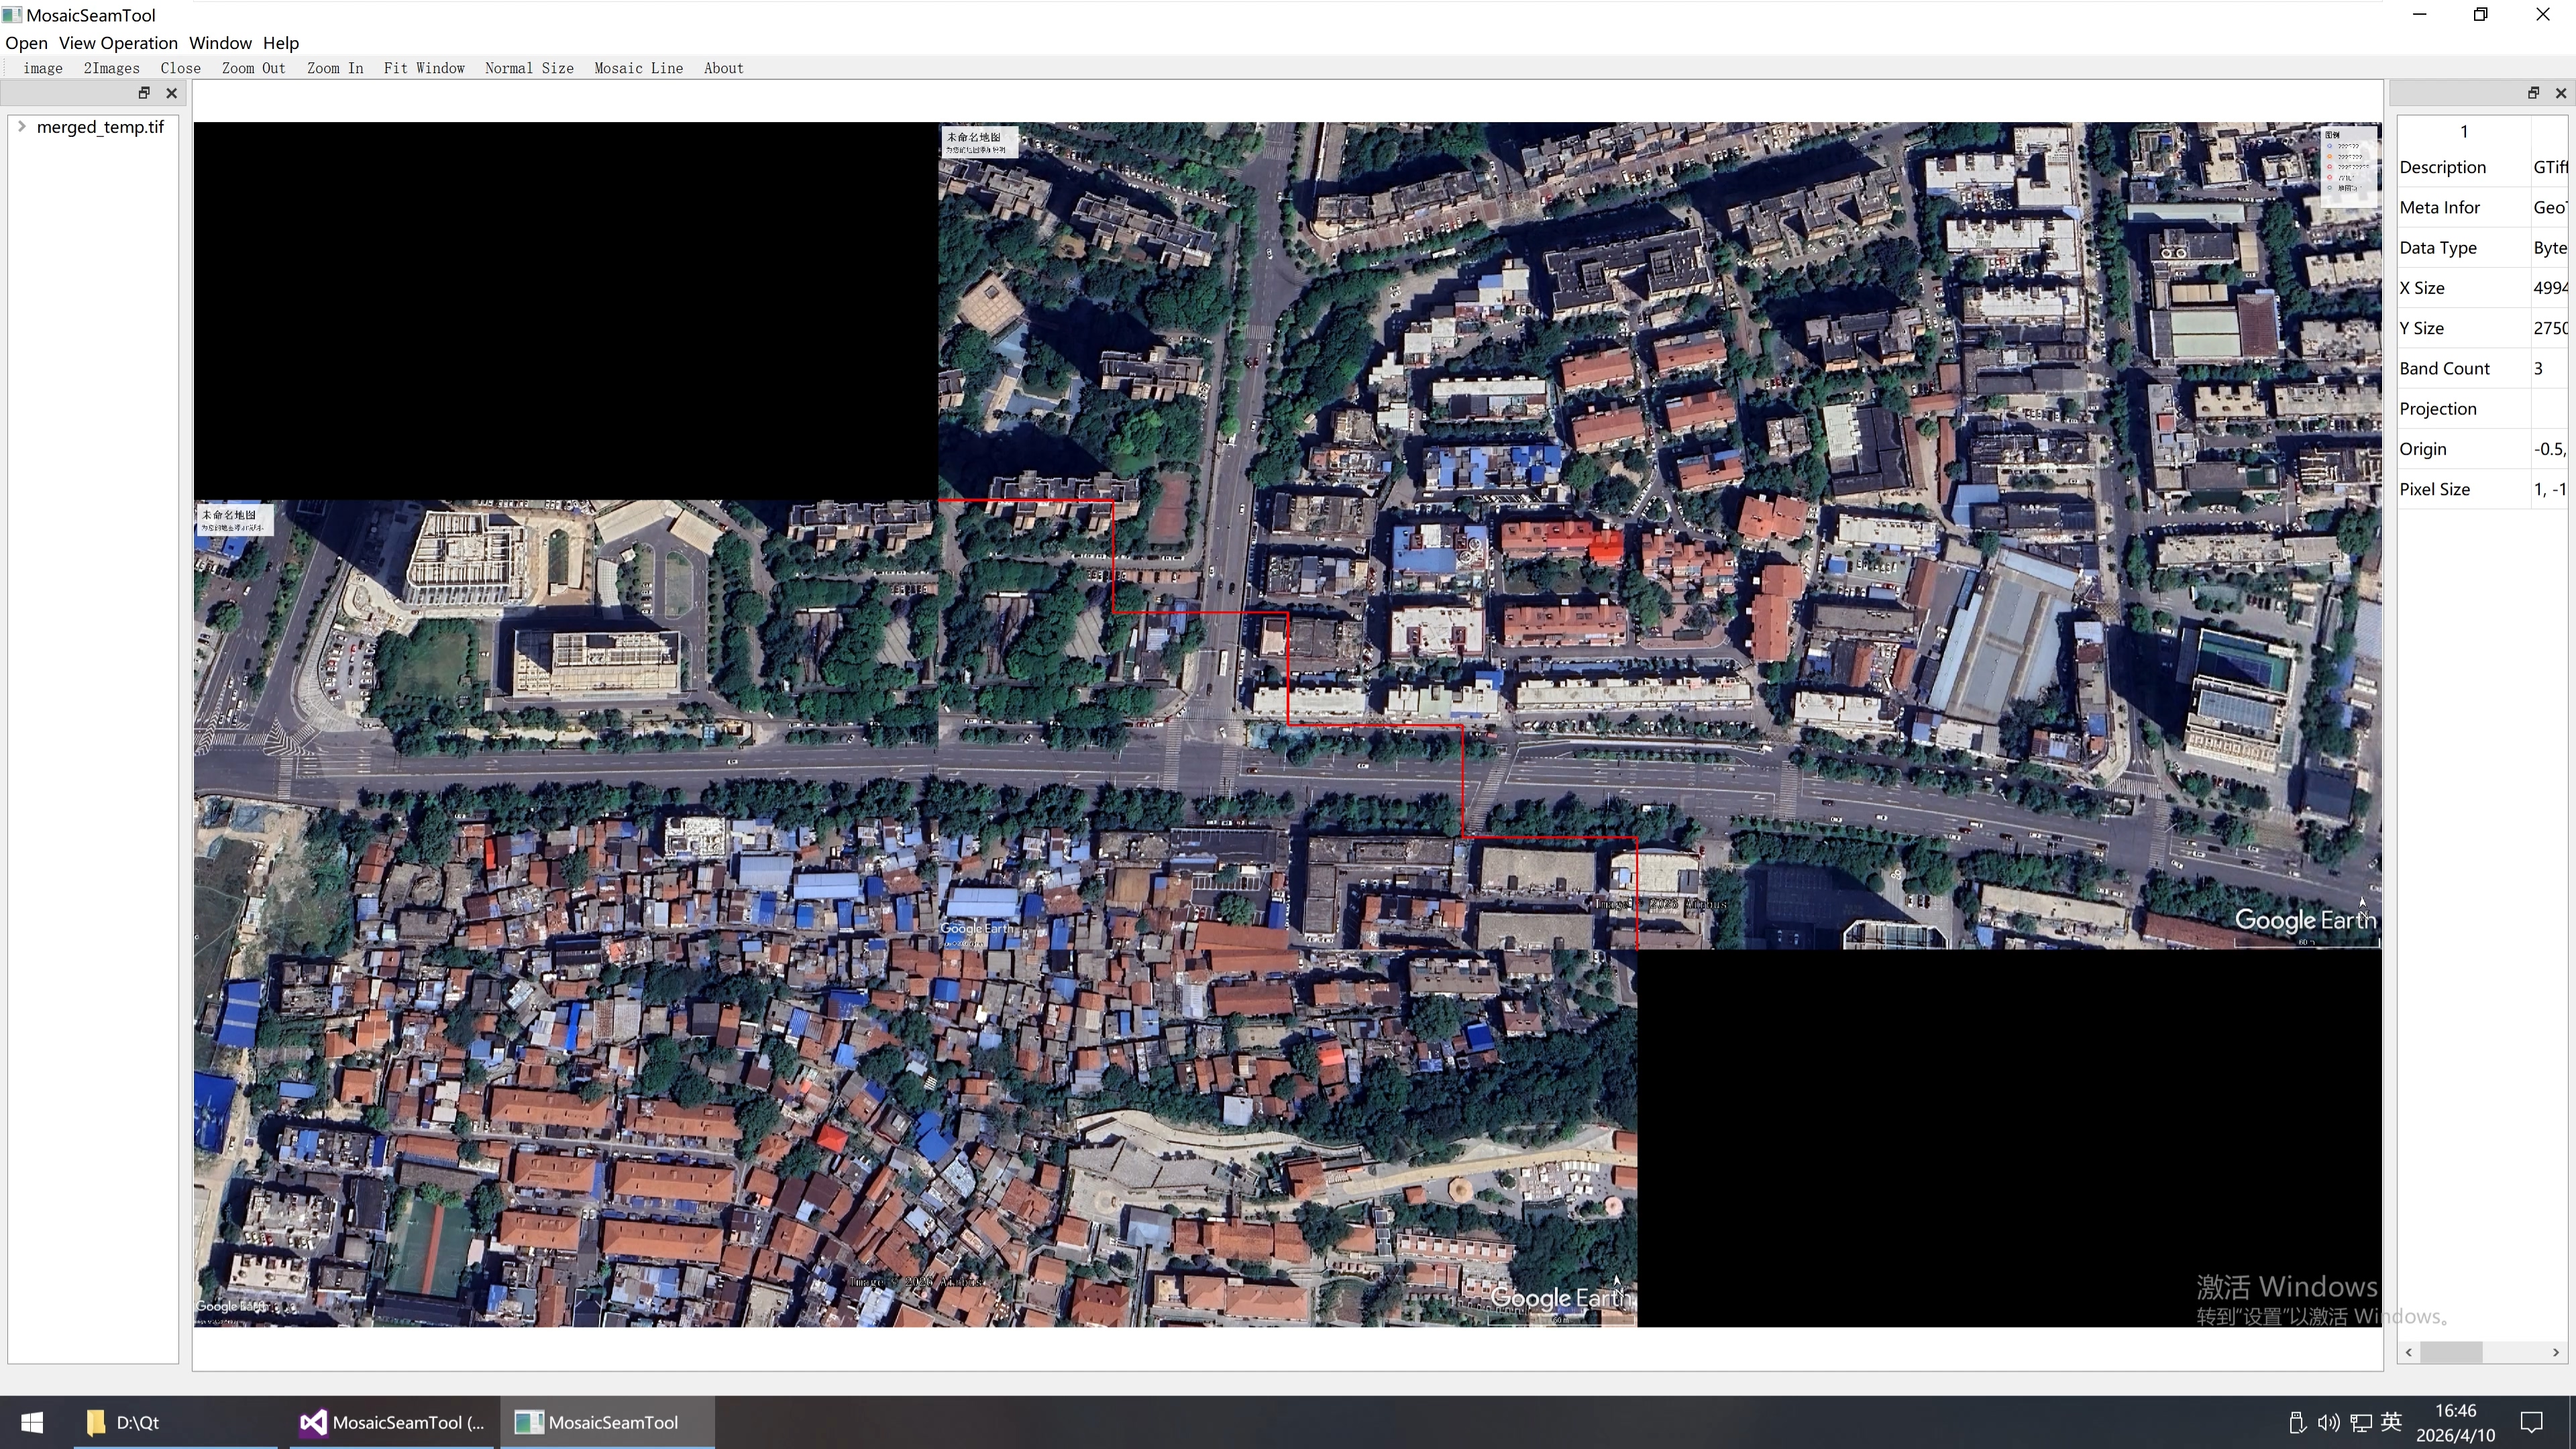Close the right properties panel
Image resolution: width=2576 pixels, height=1449 pixels.
tap(2560, 93)
